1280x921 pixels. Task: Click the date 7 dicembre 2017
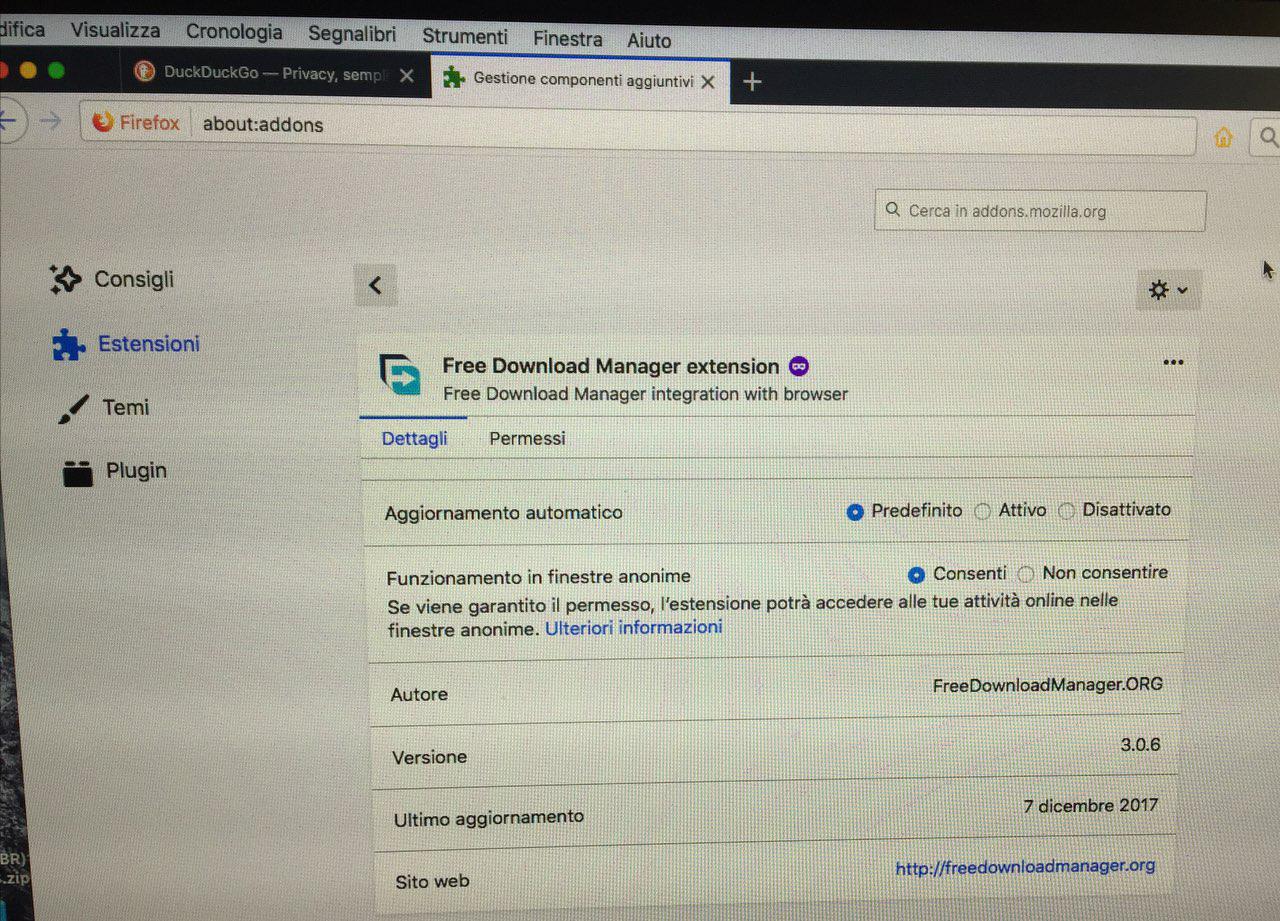click(x=1091, y=806)
